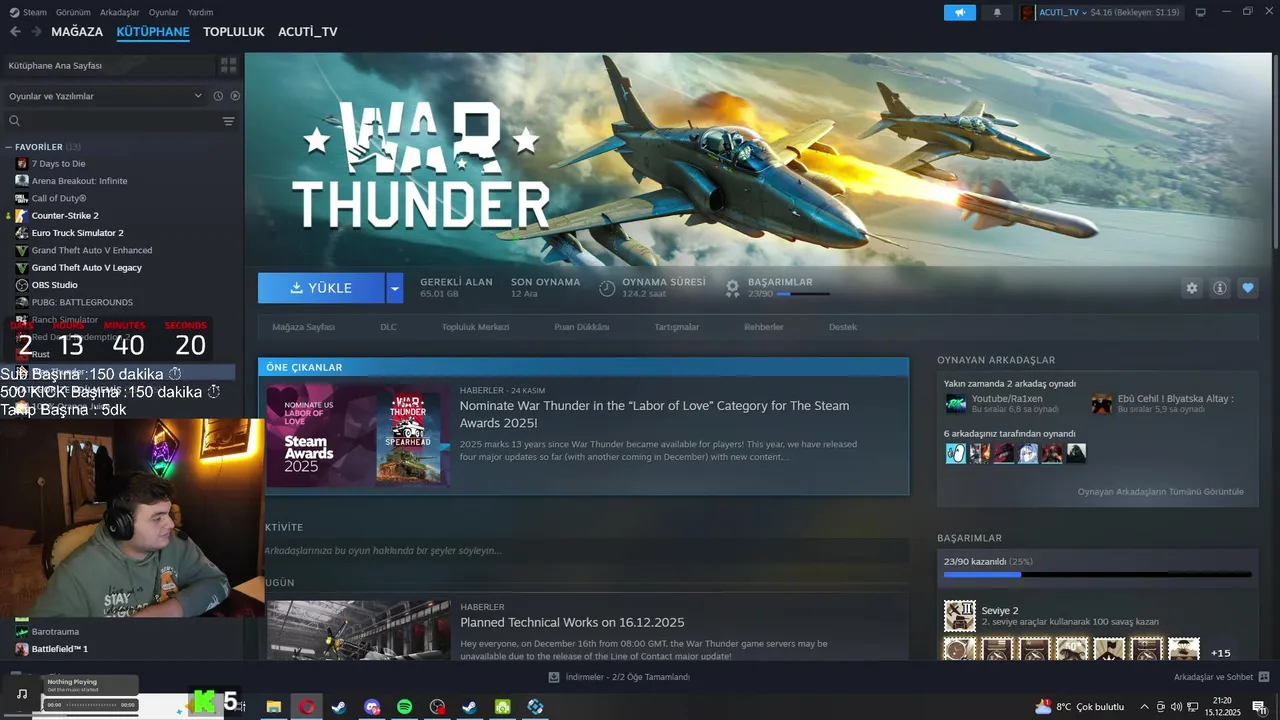Open Mağaza Sayfası link
This screenshot has width=1280, height=720.
(303, 327)
